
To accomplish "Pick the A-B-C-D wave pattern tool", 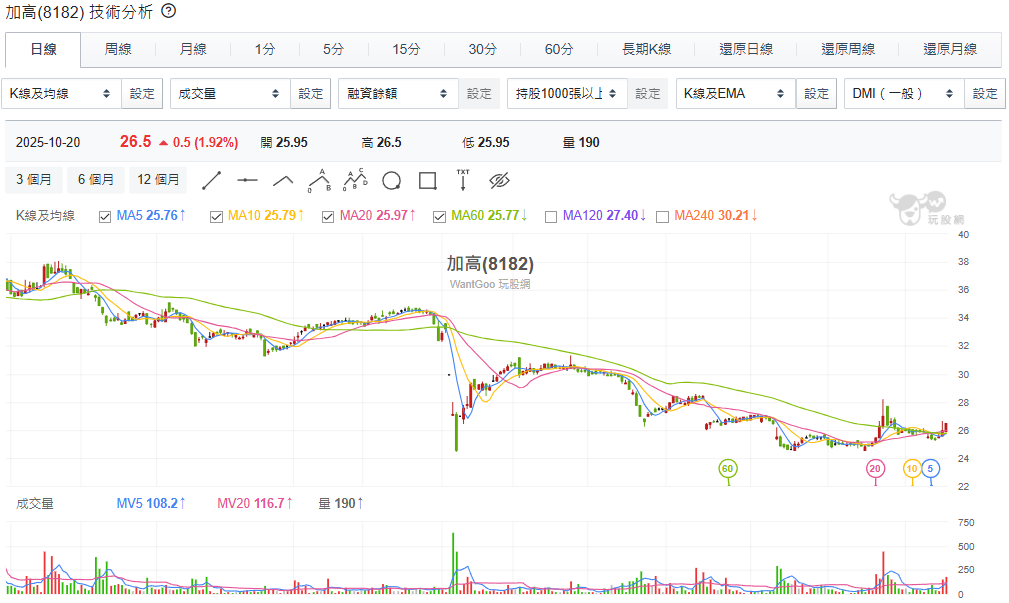I will 355,181.
